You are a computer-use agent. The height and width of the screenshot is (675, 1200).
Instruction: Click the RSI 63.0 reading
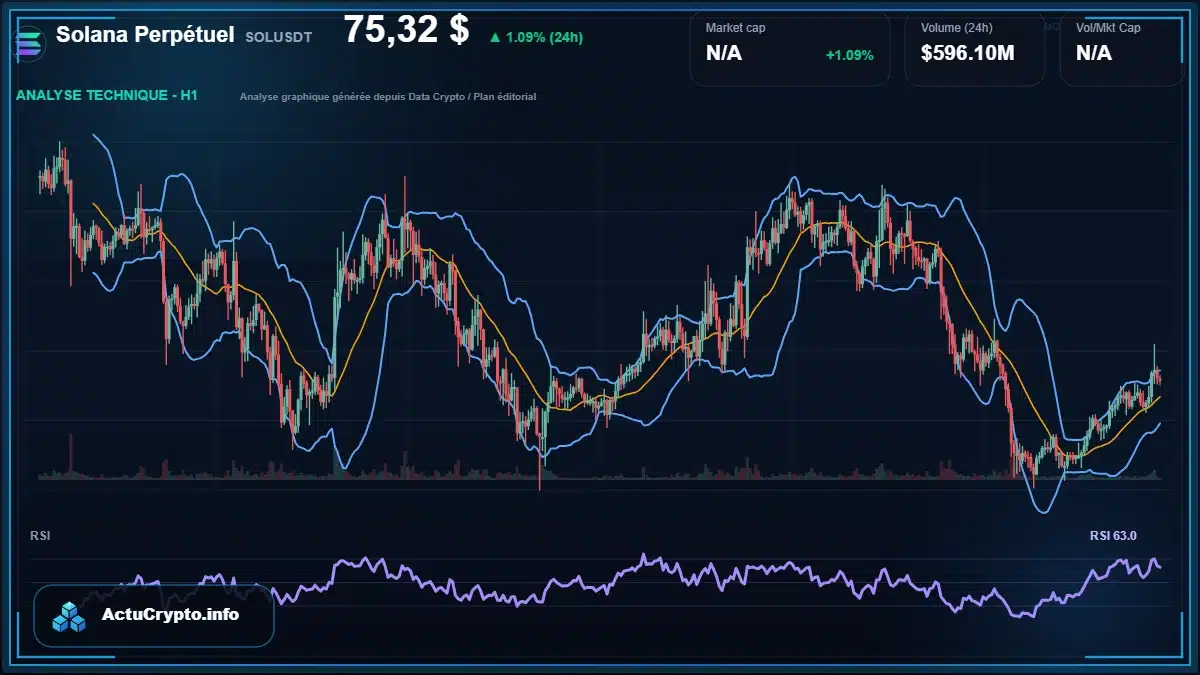1113,536
